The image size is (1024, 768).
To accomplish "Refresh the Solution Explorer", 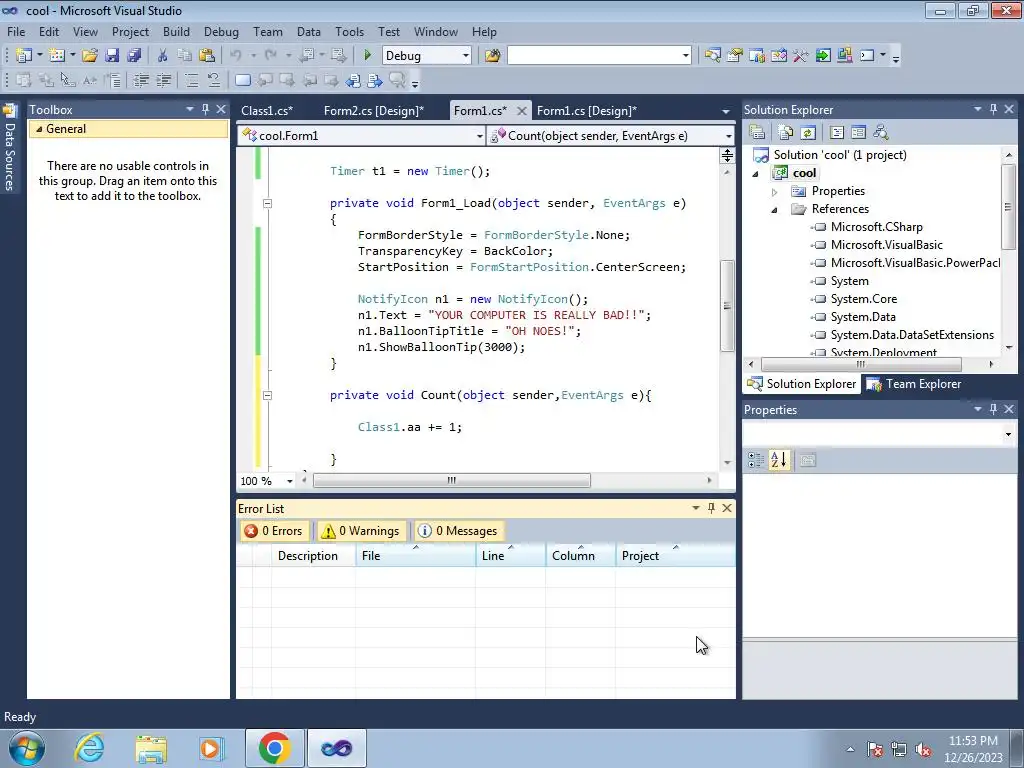I will (808, 133).
